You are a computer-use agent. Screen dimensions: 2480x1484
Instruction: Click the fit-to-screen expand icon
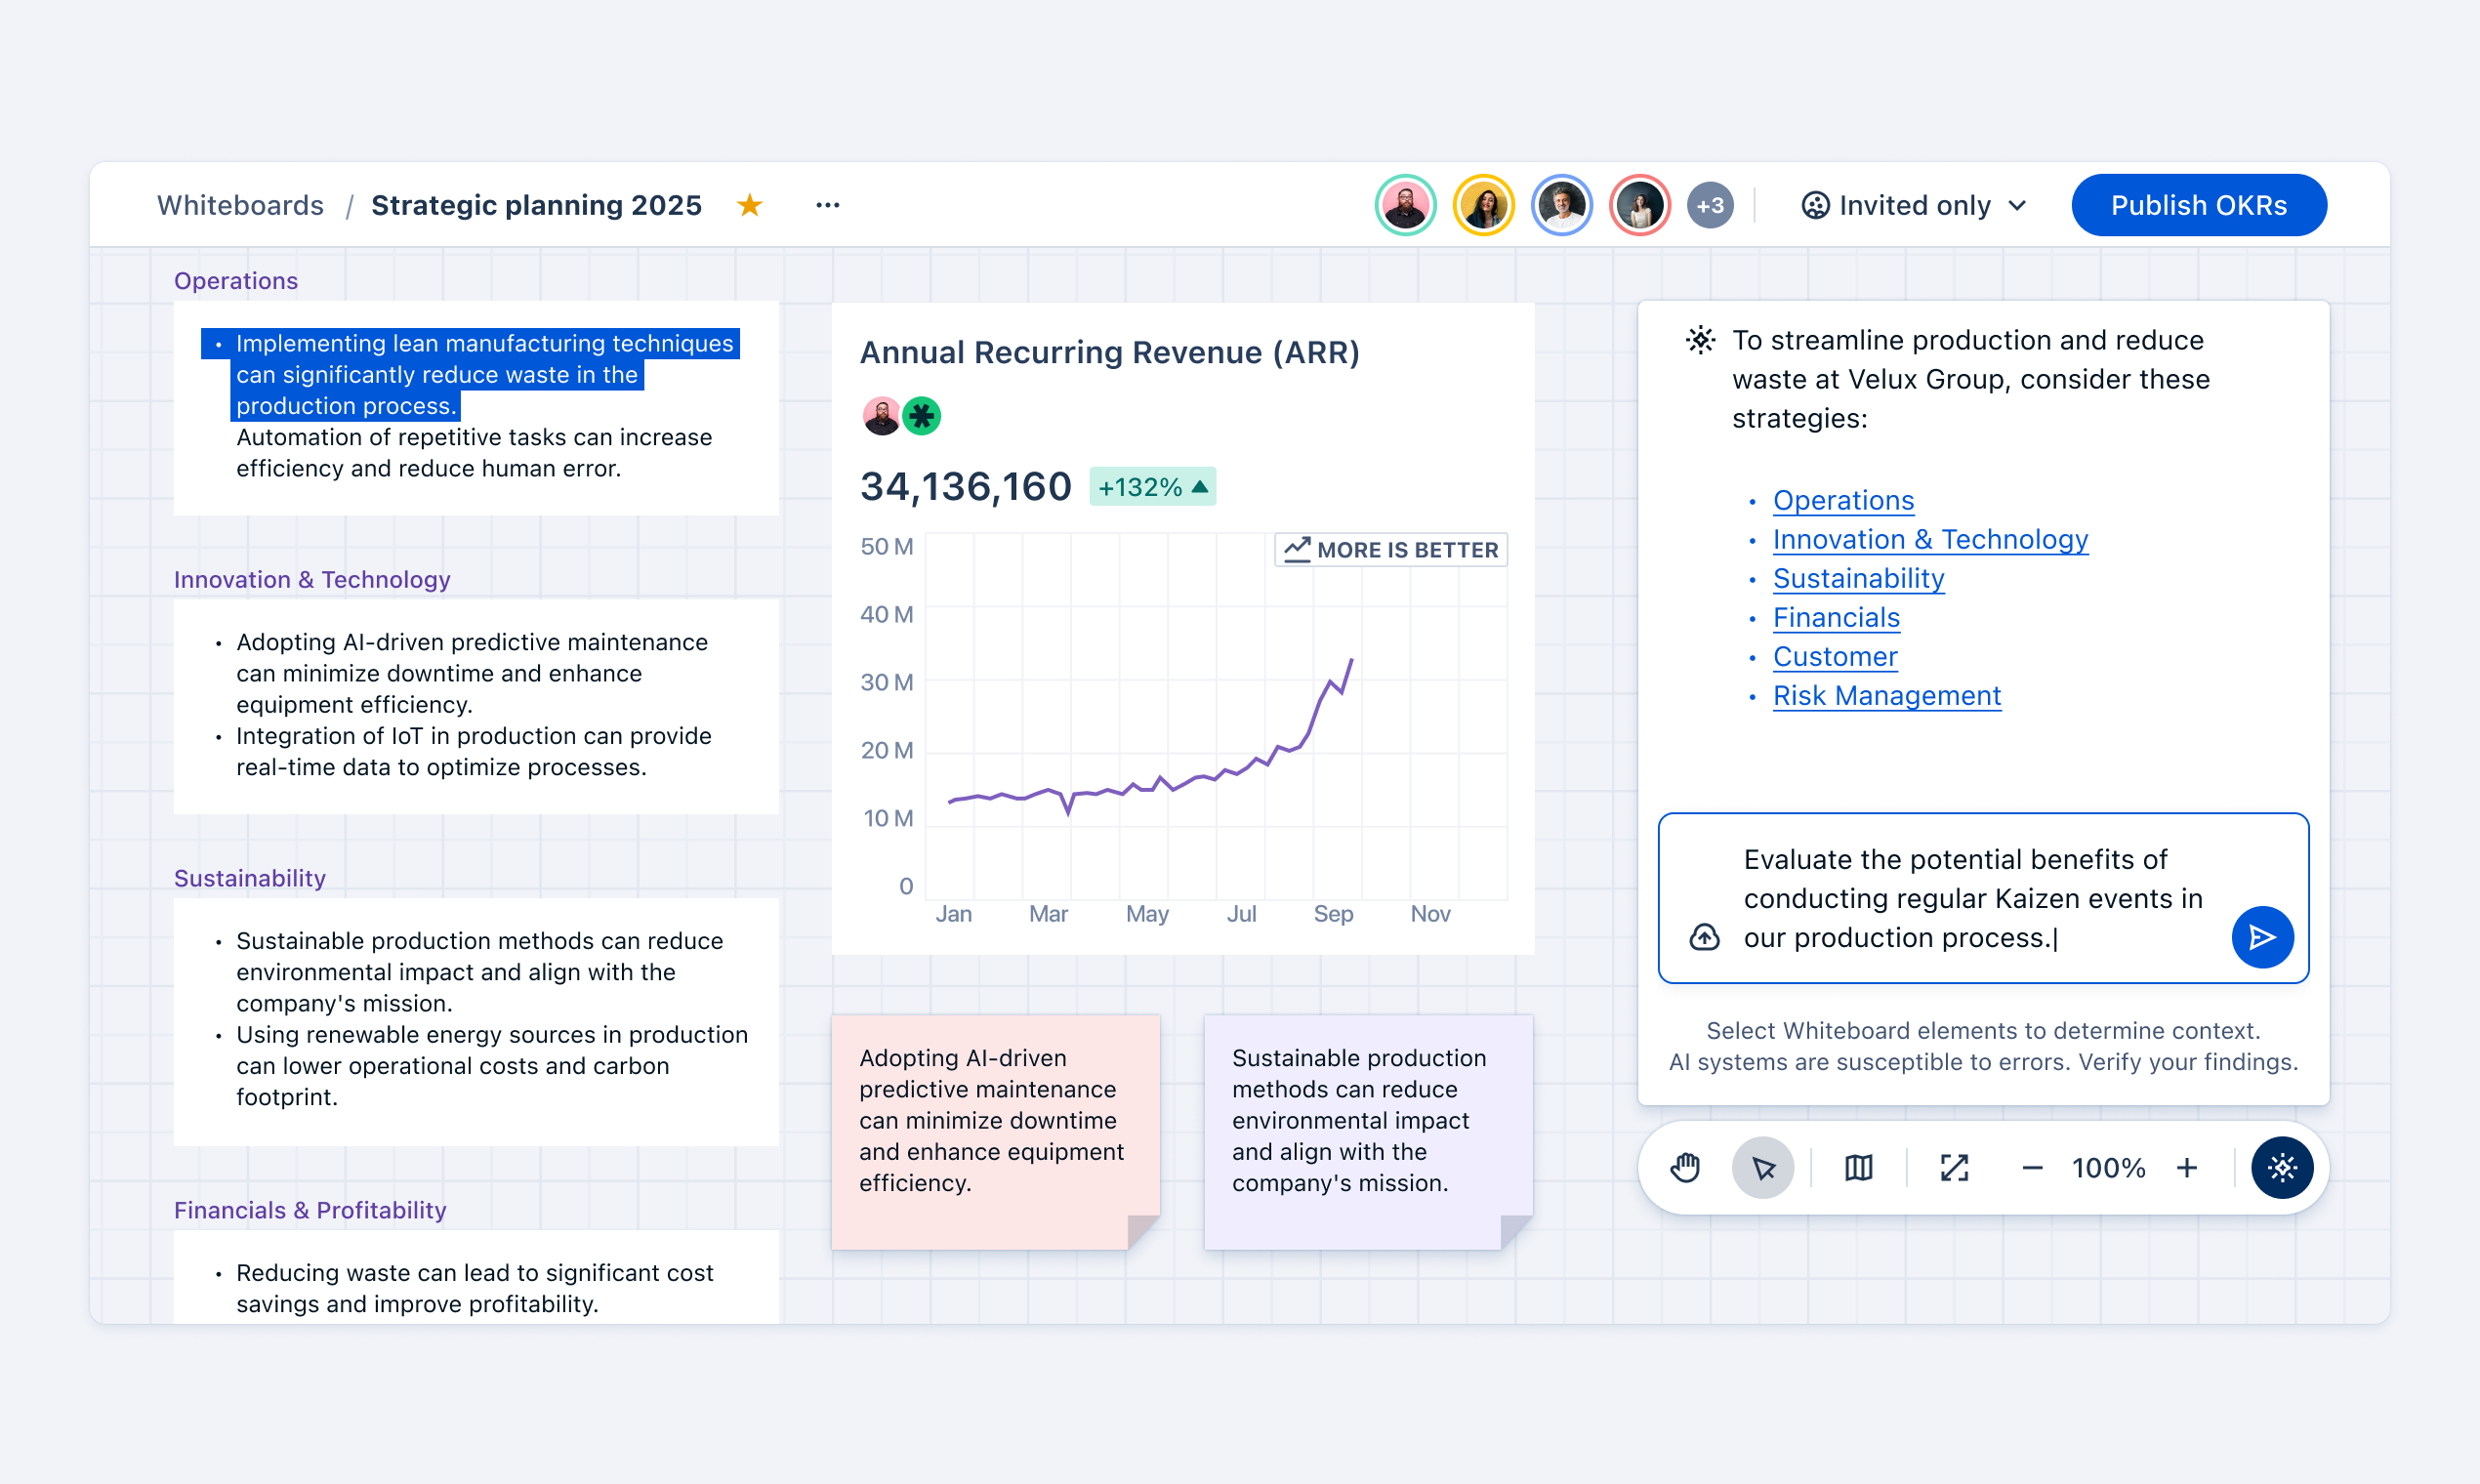[1954, 1167]
